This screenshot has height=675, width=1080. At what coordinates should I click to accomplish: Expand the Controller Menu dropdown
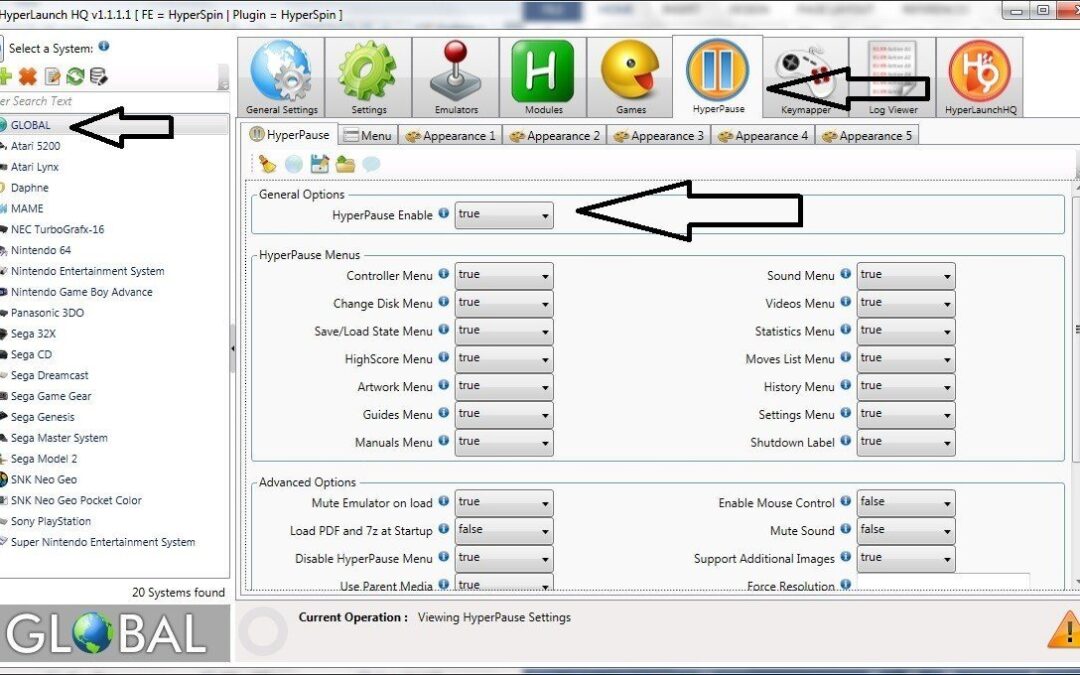[x=504, y=276]
